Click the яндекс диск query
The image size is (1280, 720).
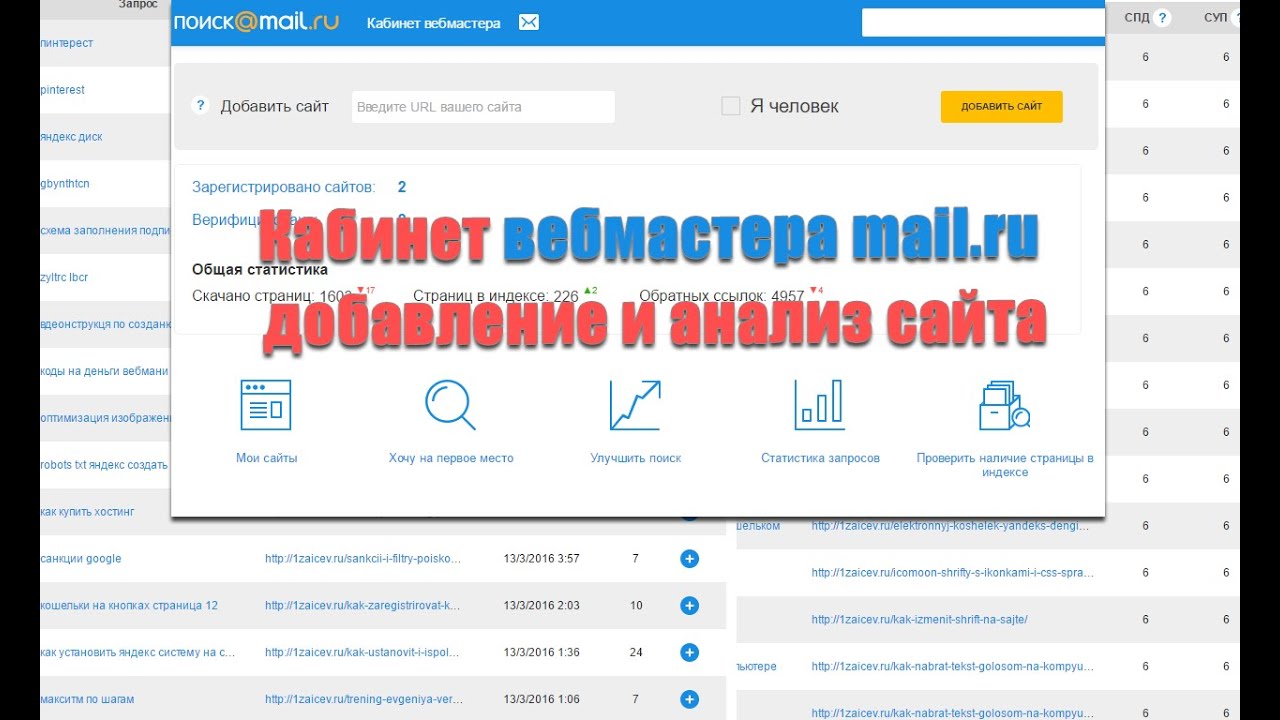point(71,136)
